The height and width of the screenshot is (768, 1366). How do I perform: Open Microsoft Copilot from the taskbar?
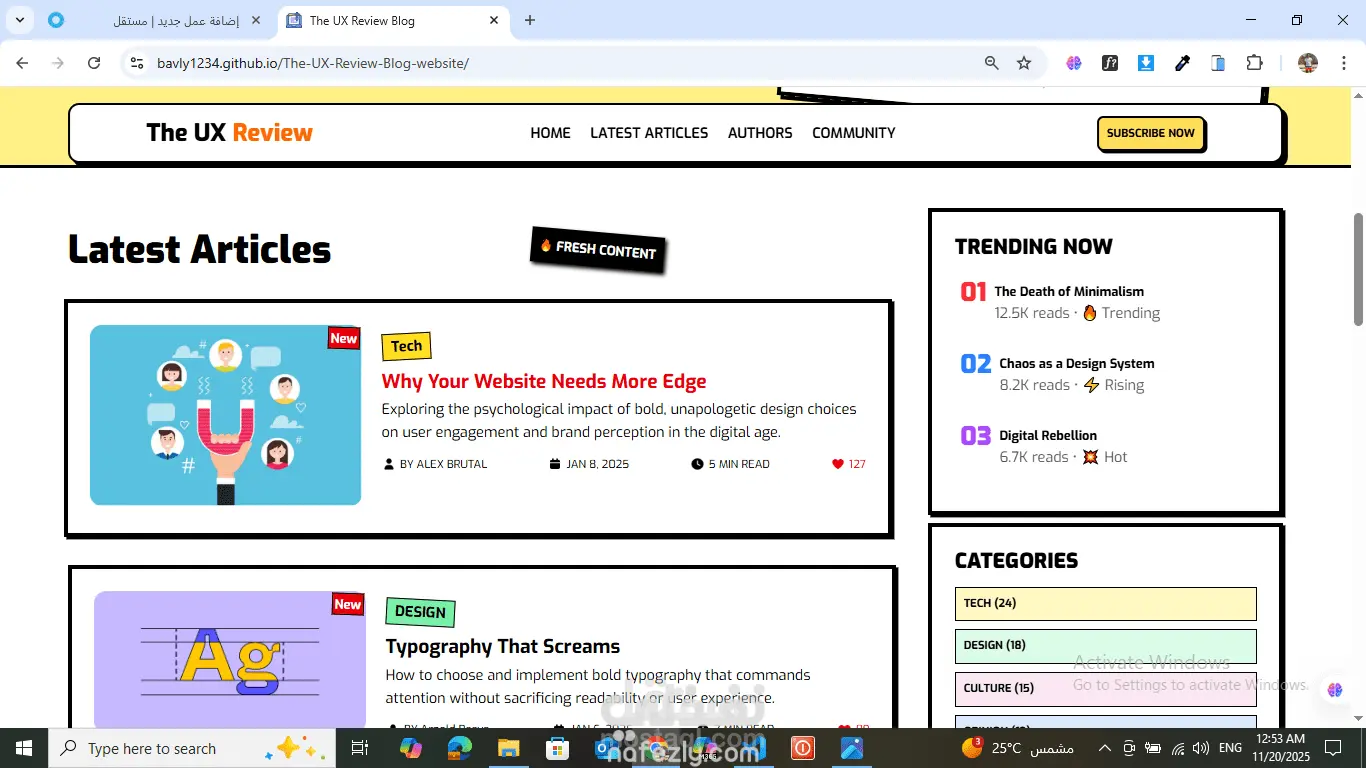(411, 748)
